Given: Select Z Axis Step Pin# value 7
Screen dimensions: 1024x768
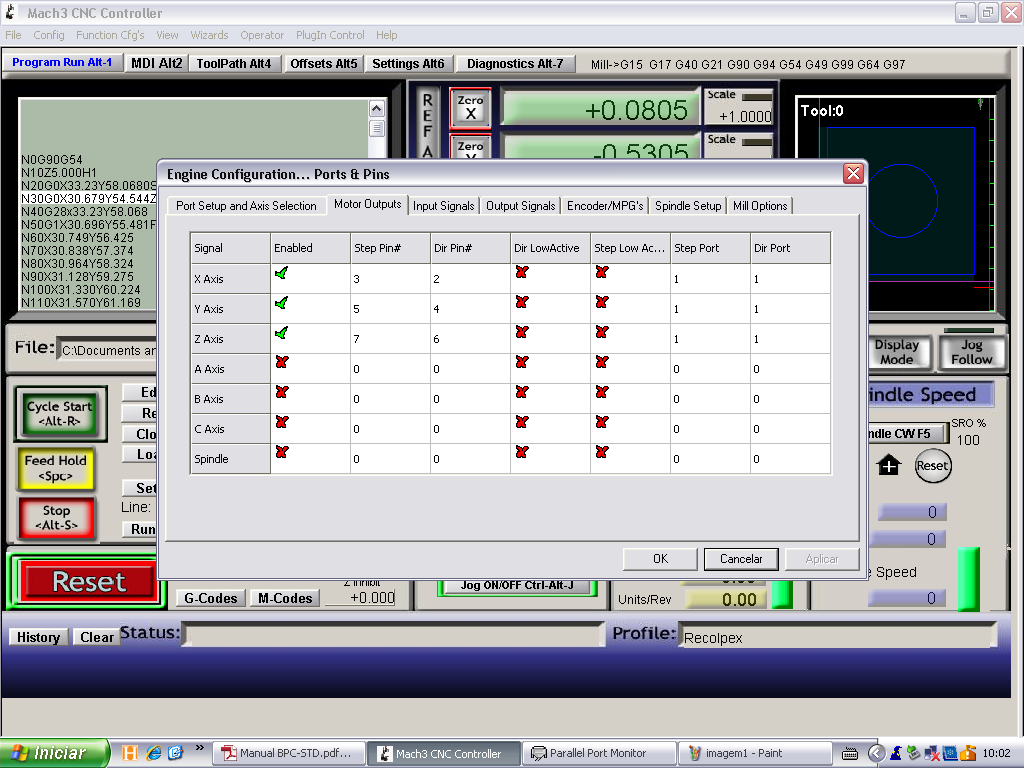Looking at the screenshot, I should pyautogui.click(x=390, y=339).
